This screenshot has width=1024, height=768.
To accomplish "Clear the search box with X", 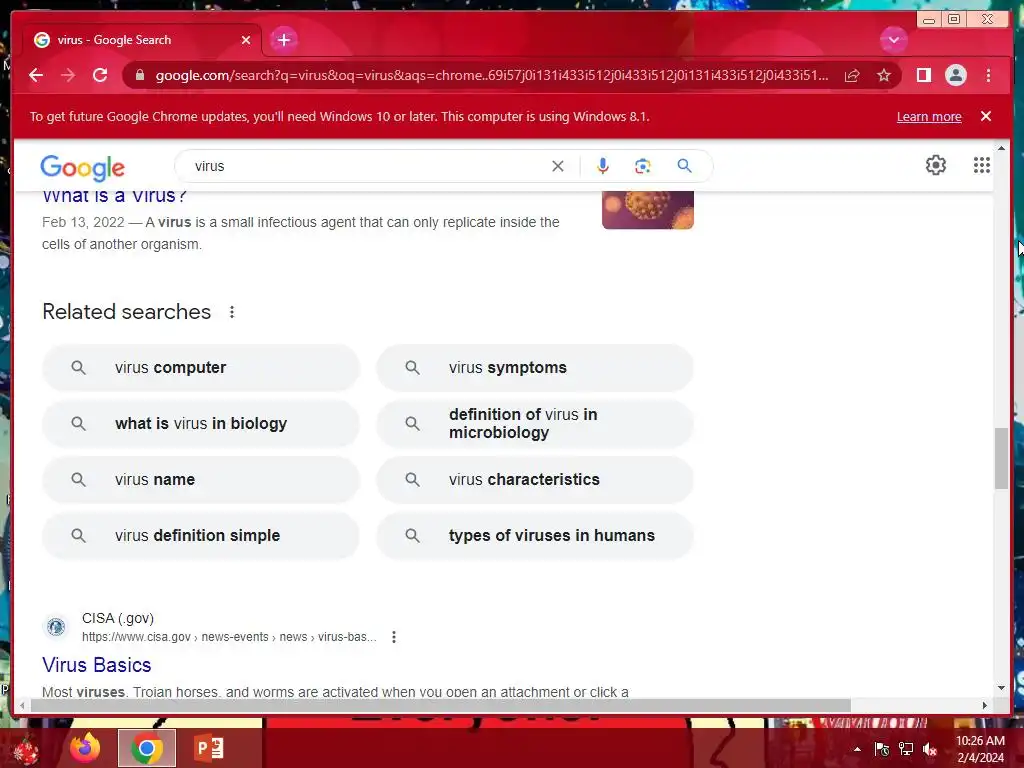I will (558, 166).
